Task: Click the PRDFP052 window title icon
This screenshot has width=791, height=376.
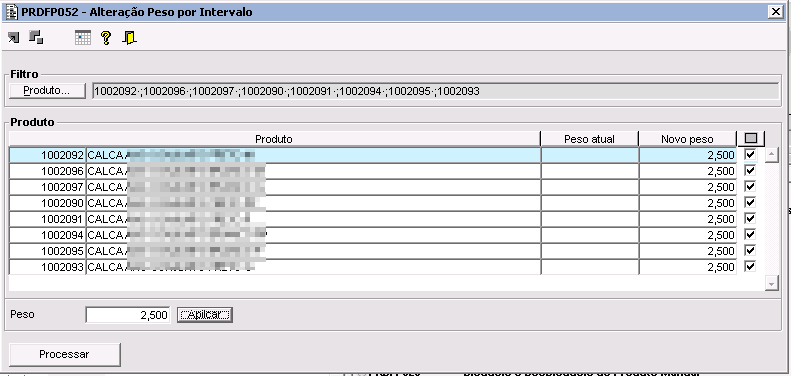Action: (12, 12)
